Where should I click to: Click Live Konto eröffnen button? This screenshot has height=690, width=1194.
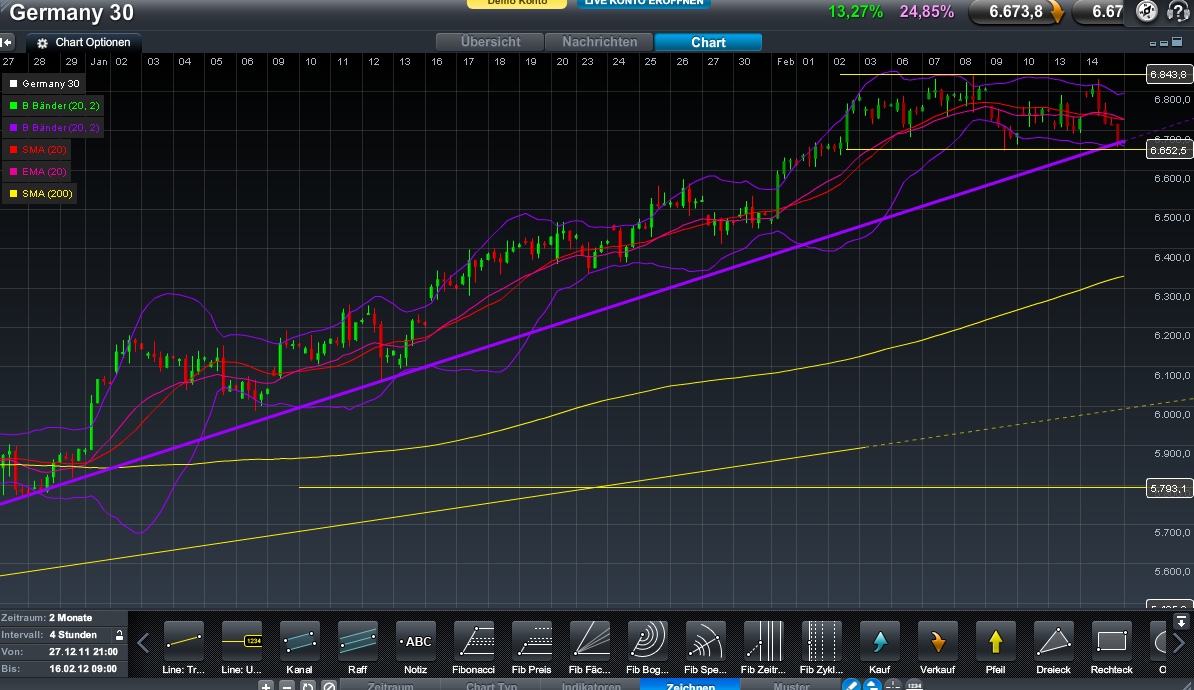(x=644, y=3)
